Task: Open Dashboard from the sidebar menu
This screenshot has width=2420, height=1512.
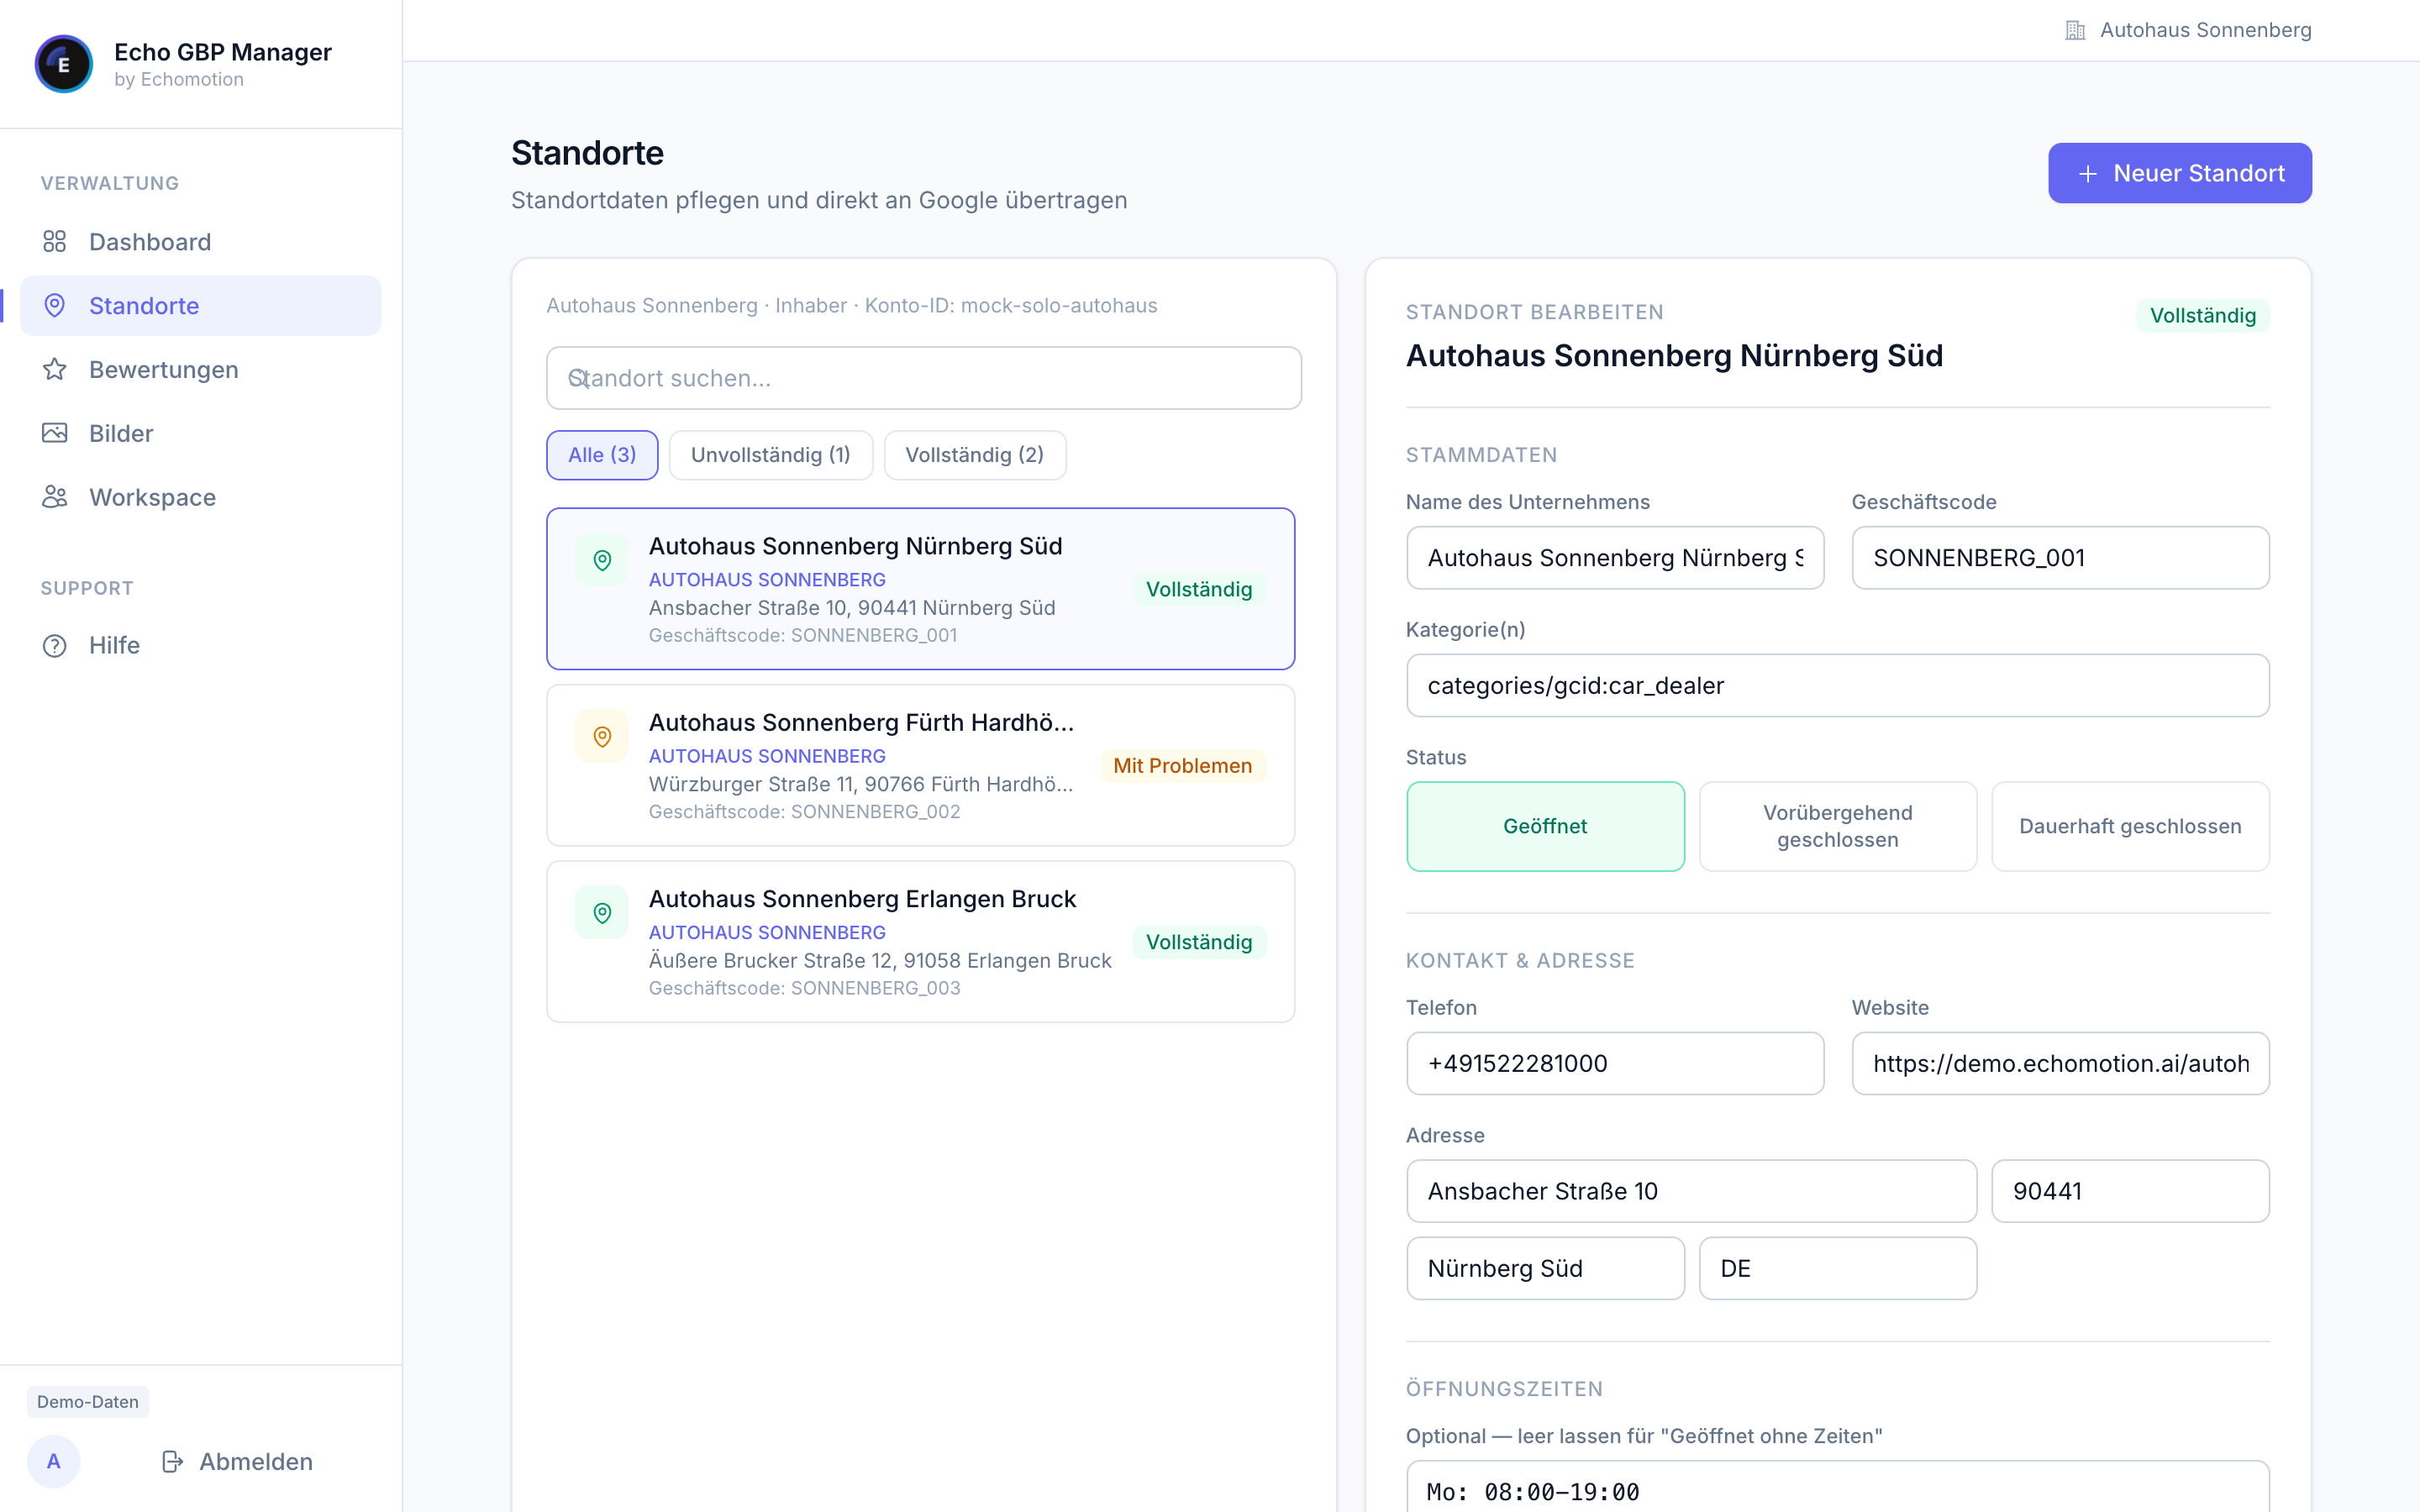Action: click(201, 241)
